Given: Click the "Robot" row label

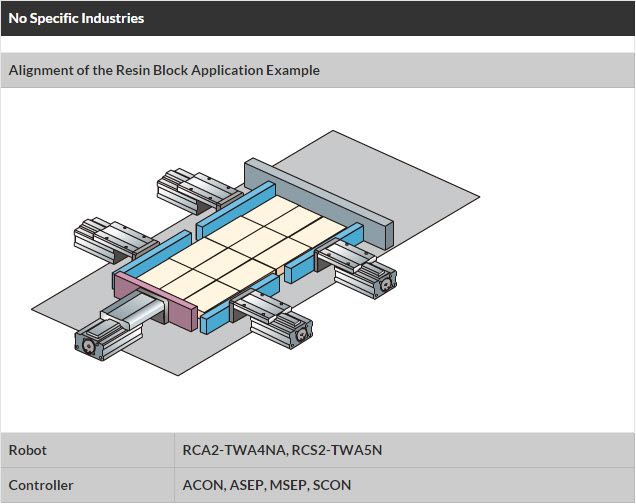Looking at the screenshot, I should point(27,450).
